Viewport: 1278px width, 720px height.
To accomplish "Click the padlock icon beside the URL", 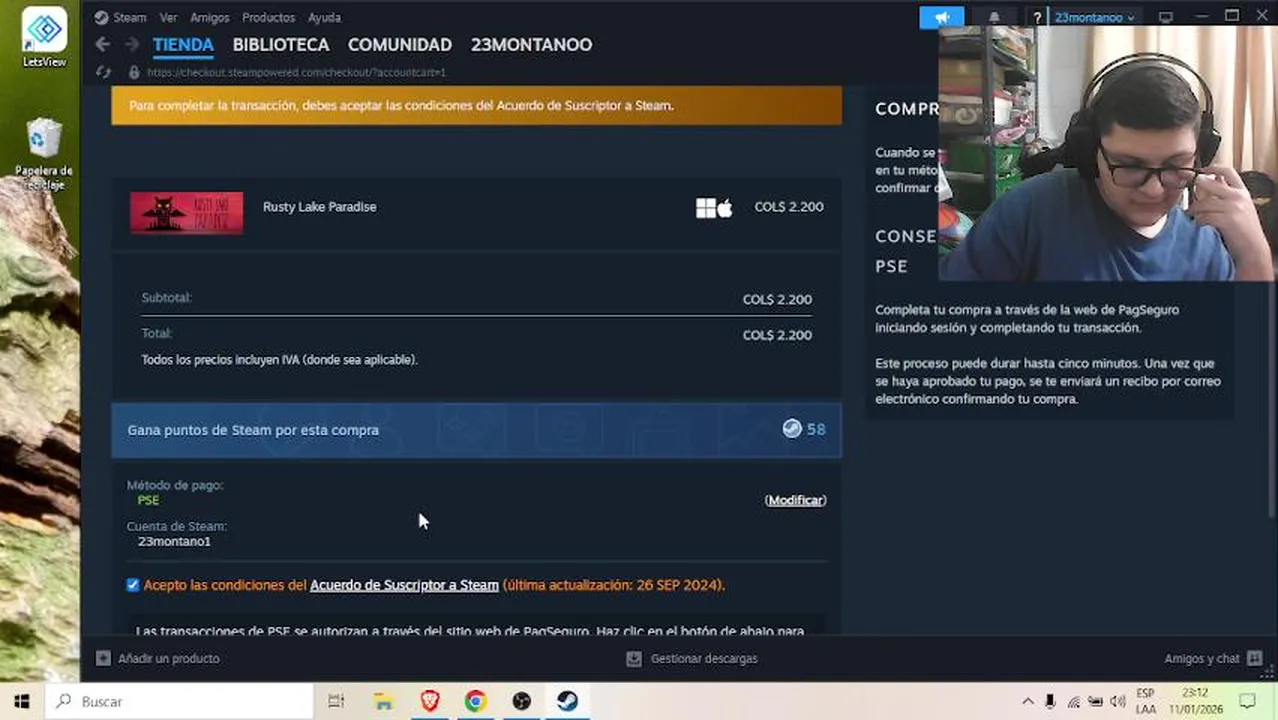I will (134, 72).
